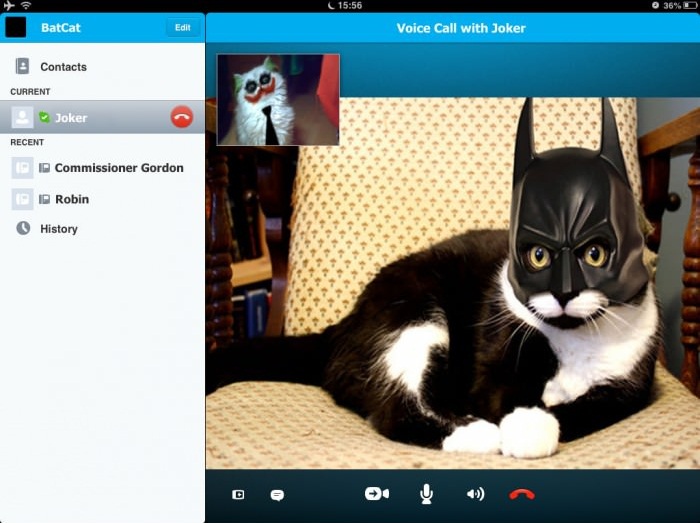Toggle the speaker volume icon

475,494
